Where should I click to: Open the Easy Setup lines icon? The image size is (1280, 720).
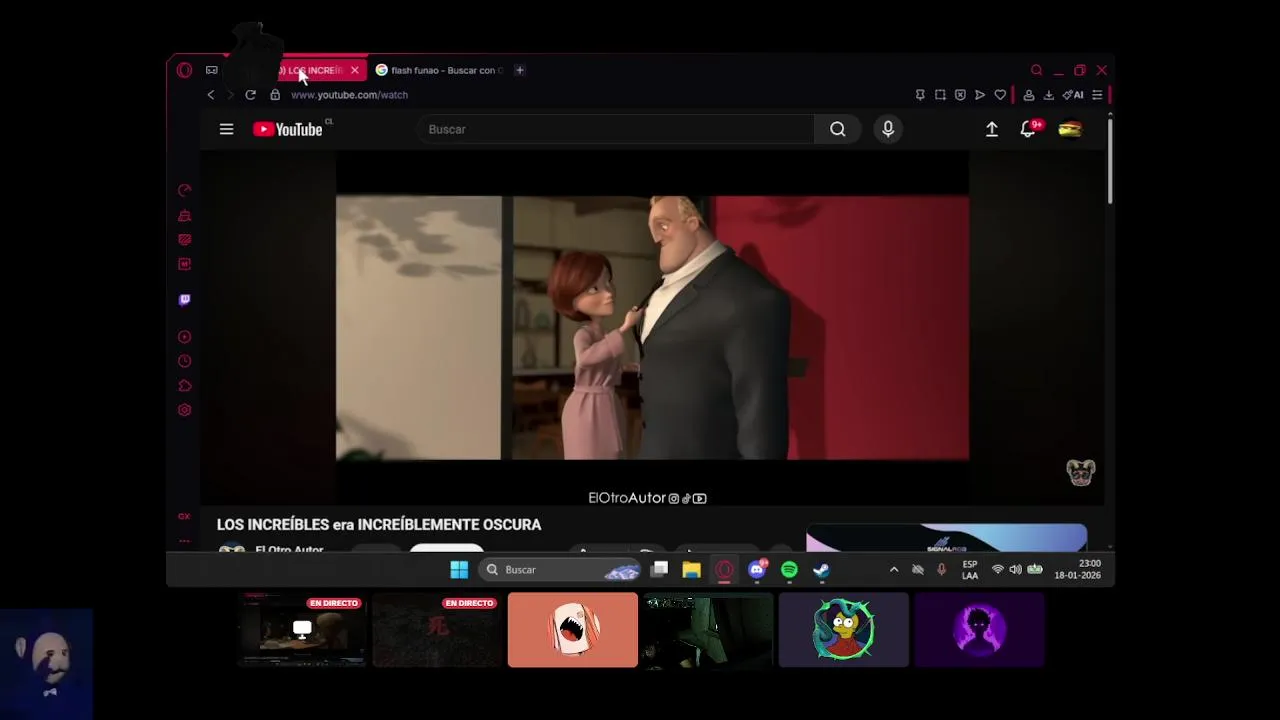point(1097,95)
